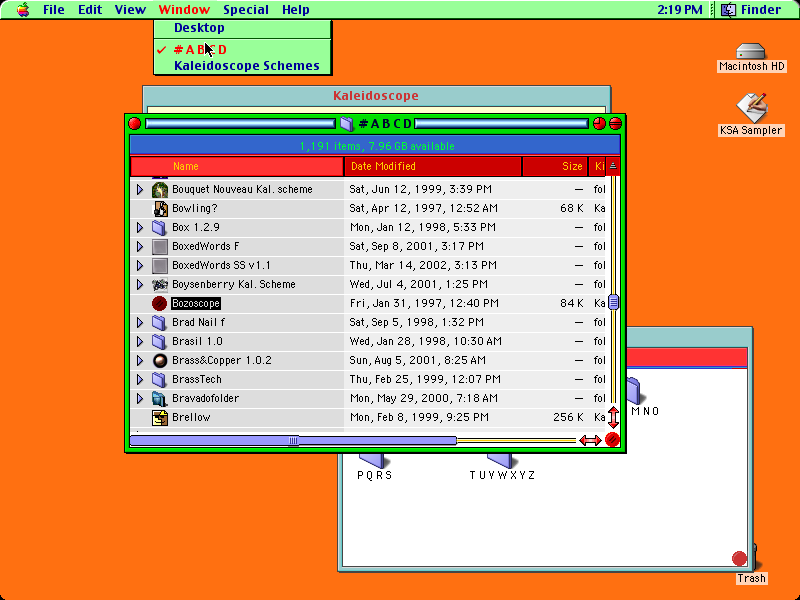The image size is (800, 600).
Task: Open the File menu
Action: (54, 9)
